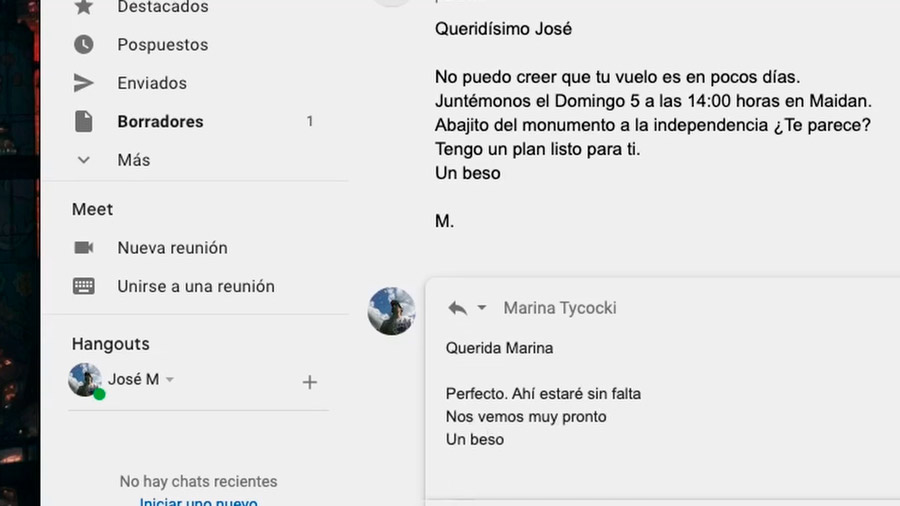The width and height of the screenshot is (900, 506).
Task: Click the José M Hangouts profile picture
Action: pyautogui.click(x=85, y=380)
